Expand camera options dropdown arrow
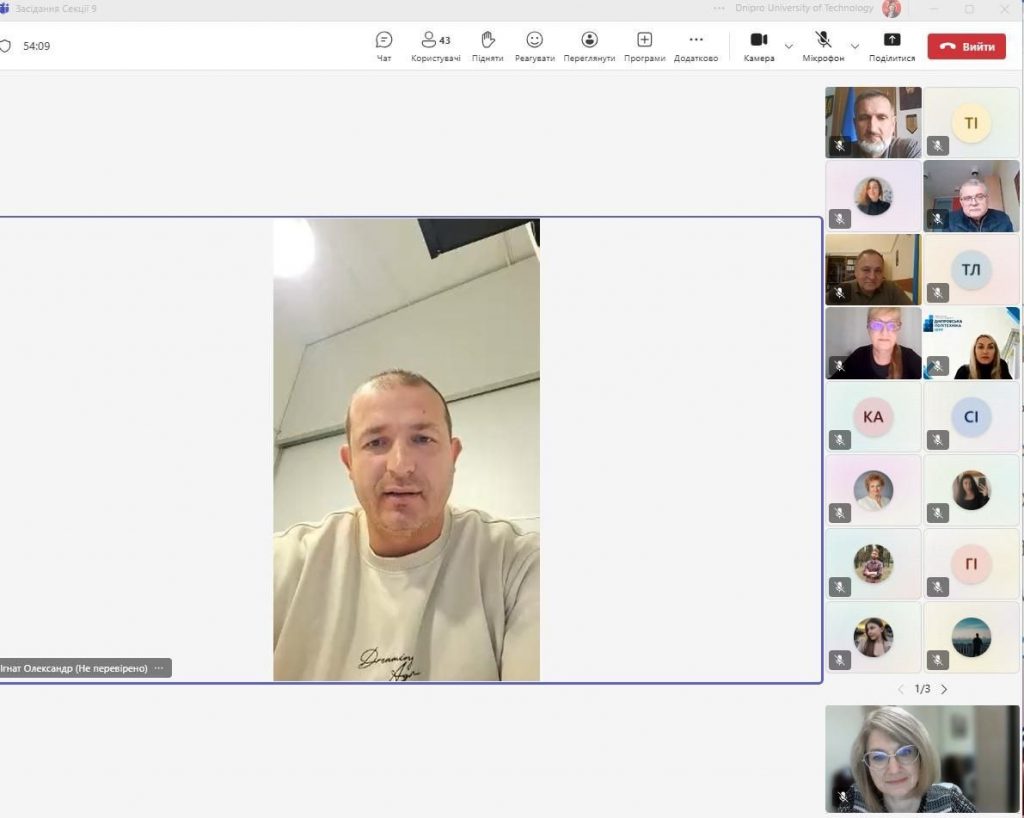The height and width of the screenshot is (818, 1024). coord(789,46)
